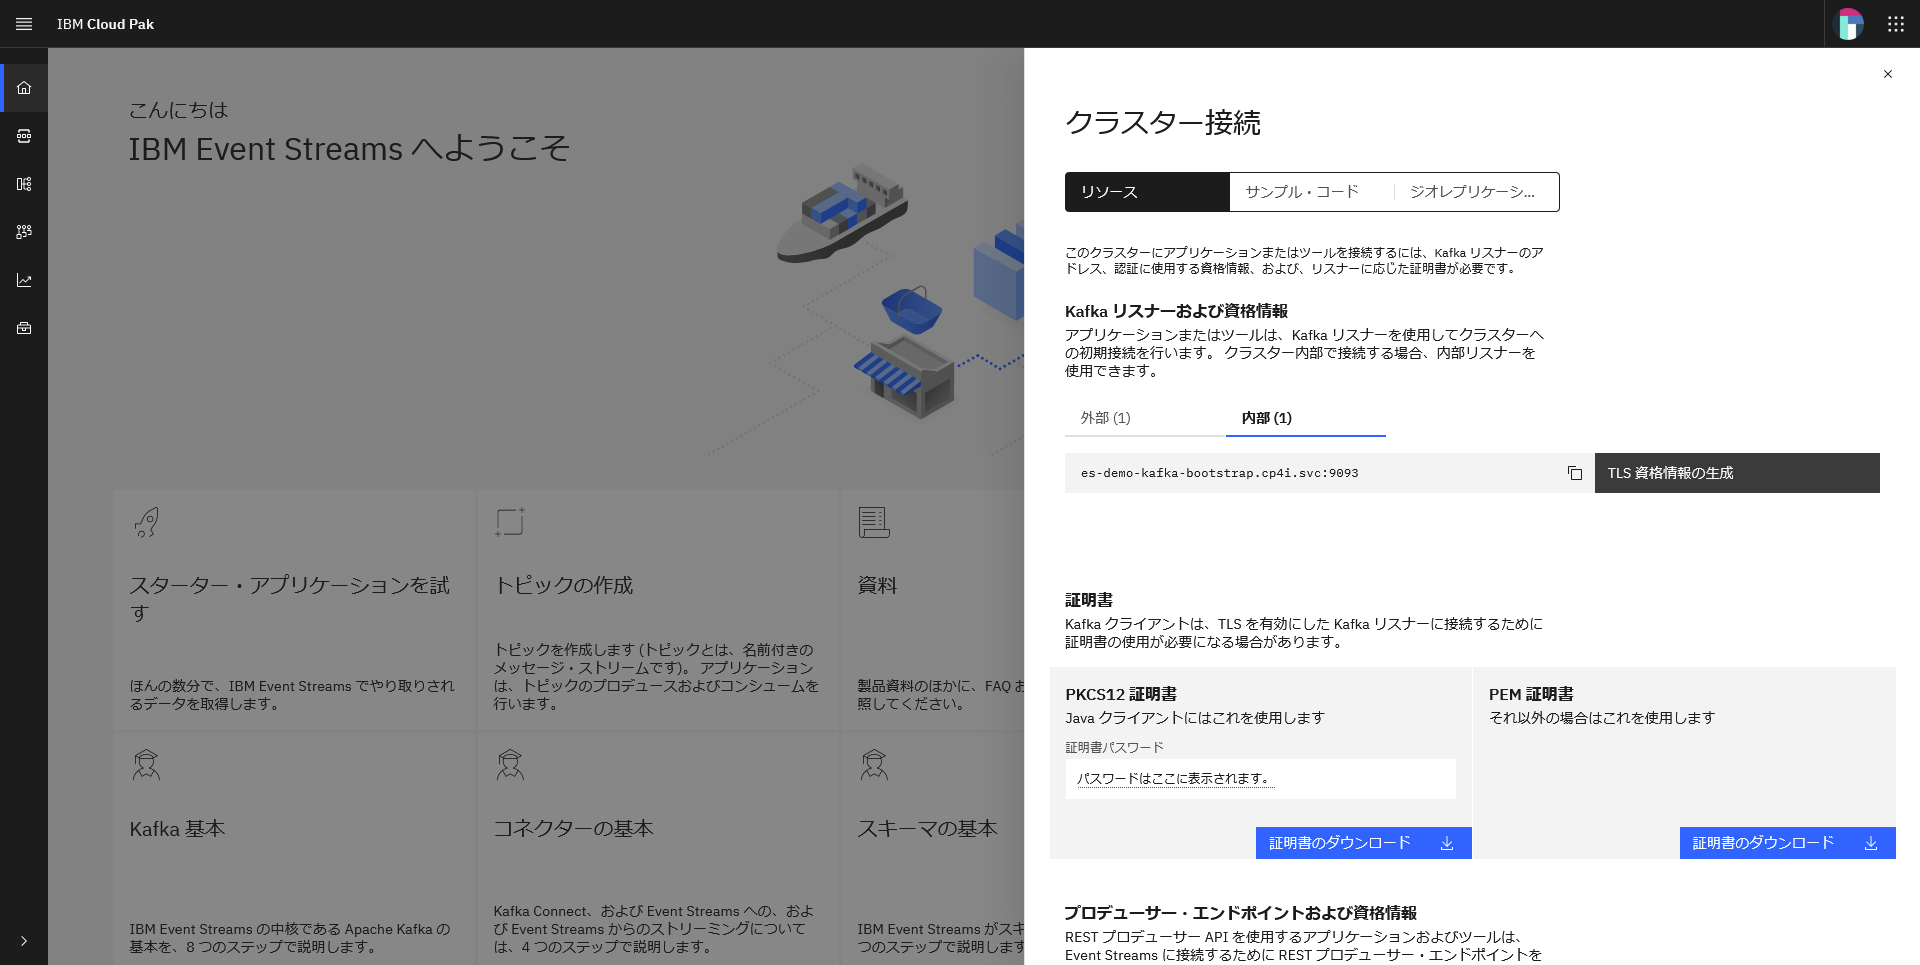Click bootstrap address es-demo-kafka-bootstrap.cp4i.svc:9093
This screenshot has width=1920, height=965.
tap(1219, 473)
